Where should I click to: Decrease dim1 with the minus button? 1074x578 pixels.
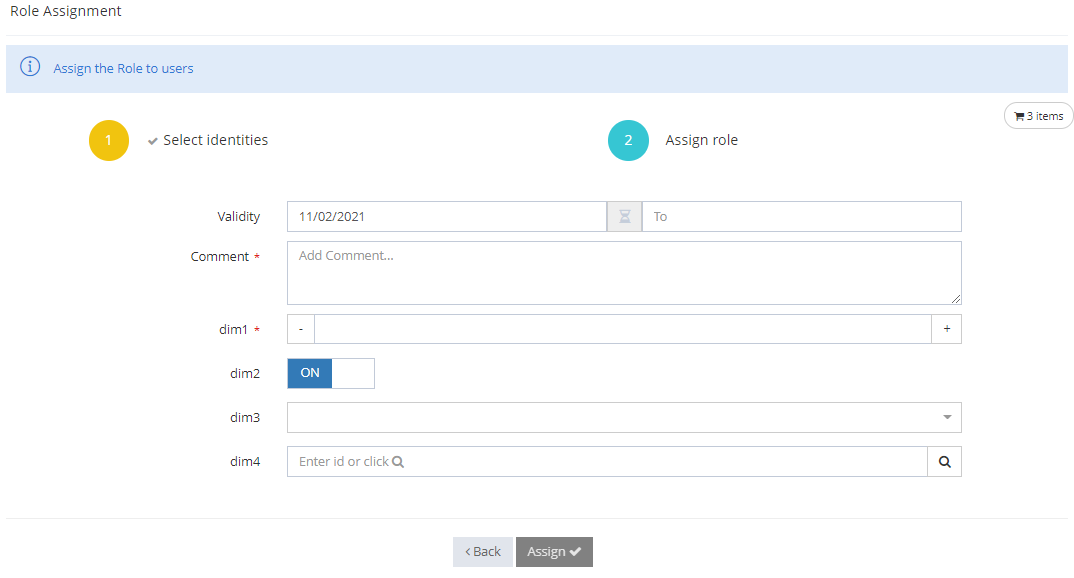point(301,329)
